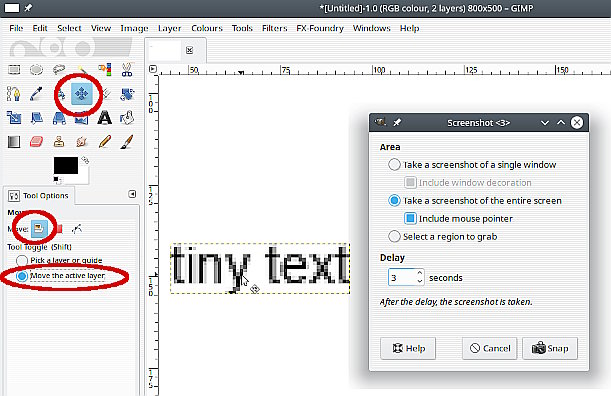Viewport: 611px width, 396px height.
Task: Select the Pencil tool
Action: (x=104, y=141)
